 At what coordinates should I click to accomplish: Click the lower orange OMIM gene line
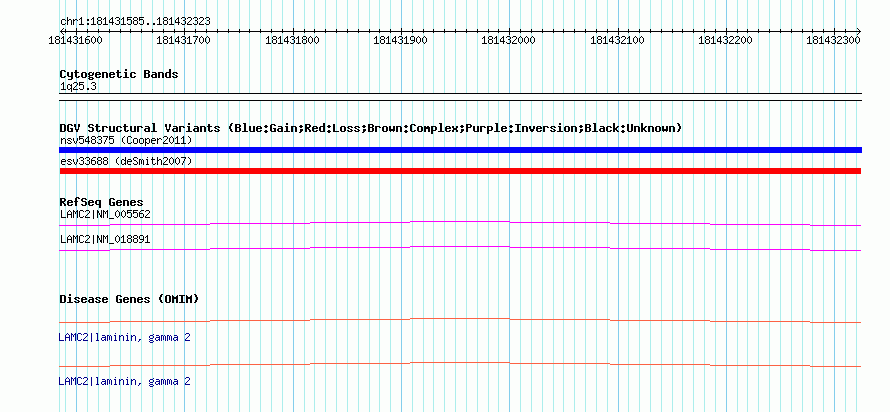coord(460,364)
